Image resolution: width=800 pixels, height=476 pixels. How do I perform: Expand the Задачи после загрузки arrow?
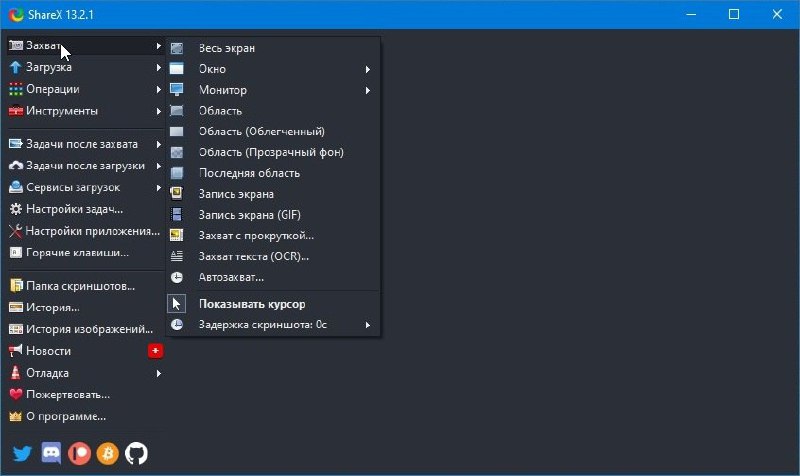(159, 166)
